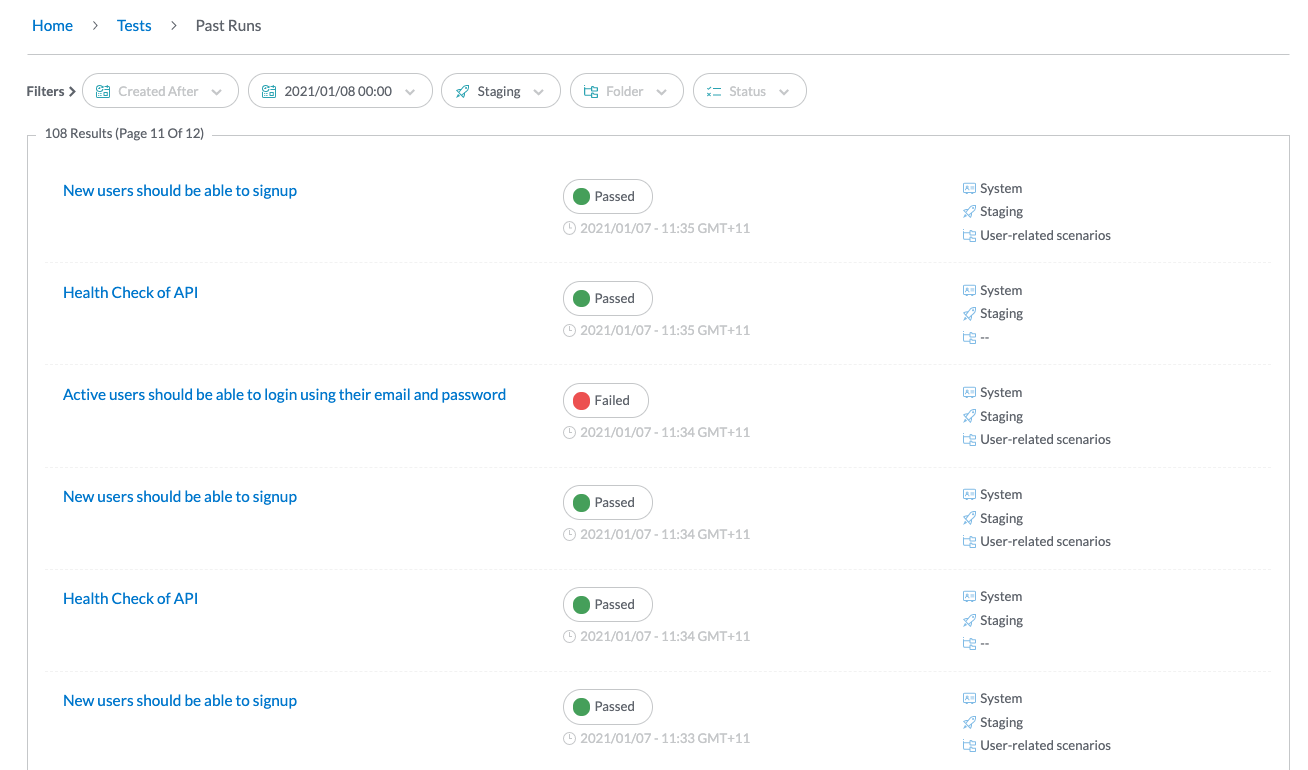Click clock icon of the Failed login run

(x=570, y=432)
